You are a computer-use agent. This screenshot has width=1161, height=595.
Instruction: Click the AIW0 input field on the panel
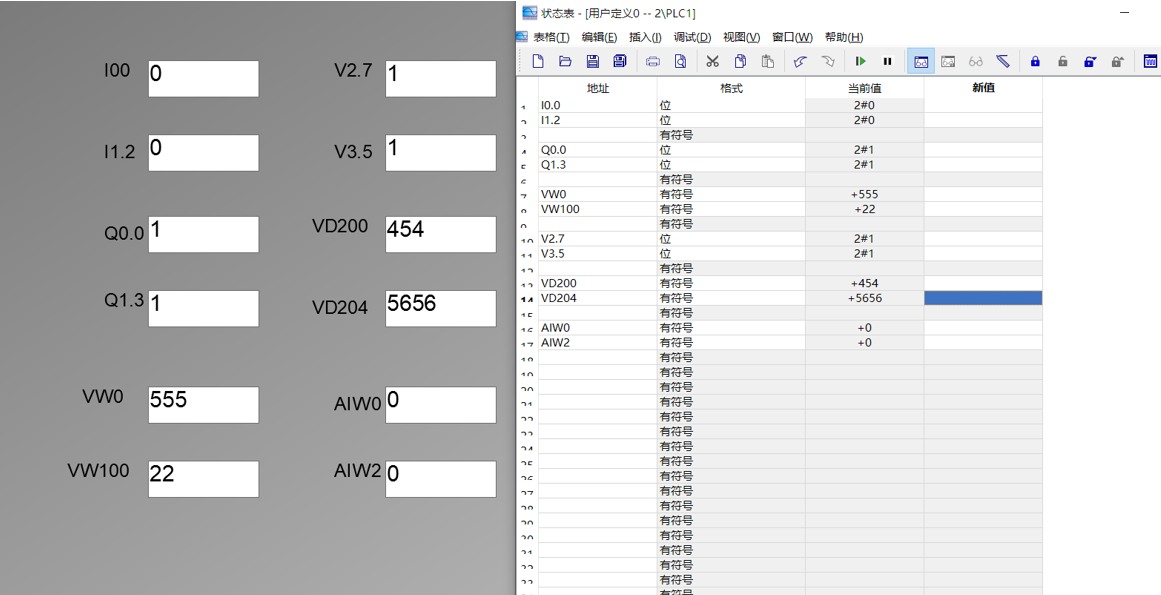point(441,404)
